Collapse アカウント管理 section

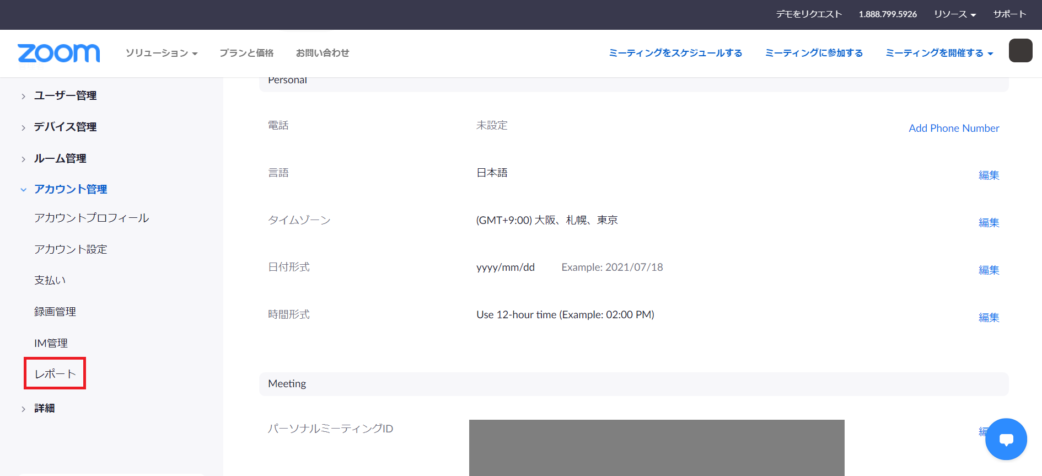click(70, 189)
